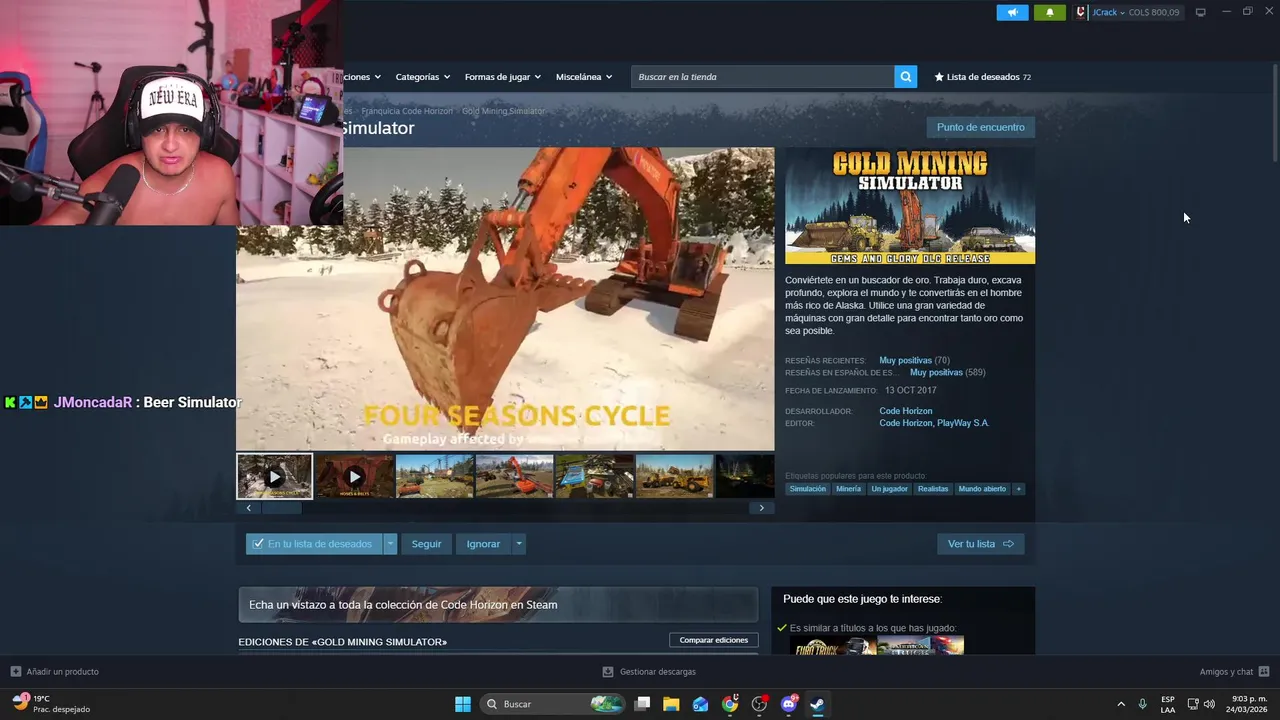This screenshot has height=720, width=1280.
Task: Expand the wishlist button dropdown arrow
Action: (390, 544)
